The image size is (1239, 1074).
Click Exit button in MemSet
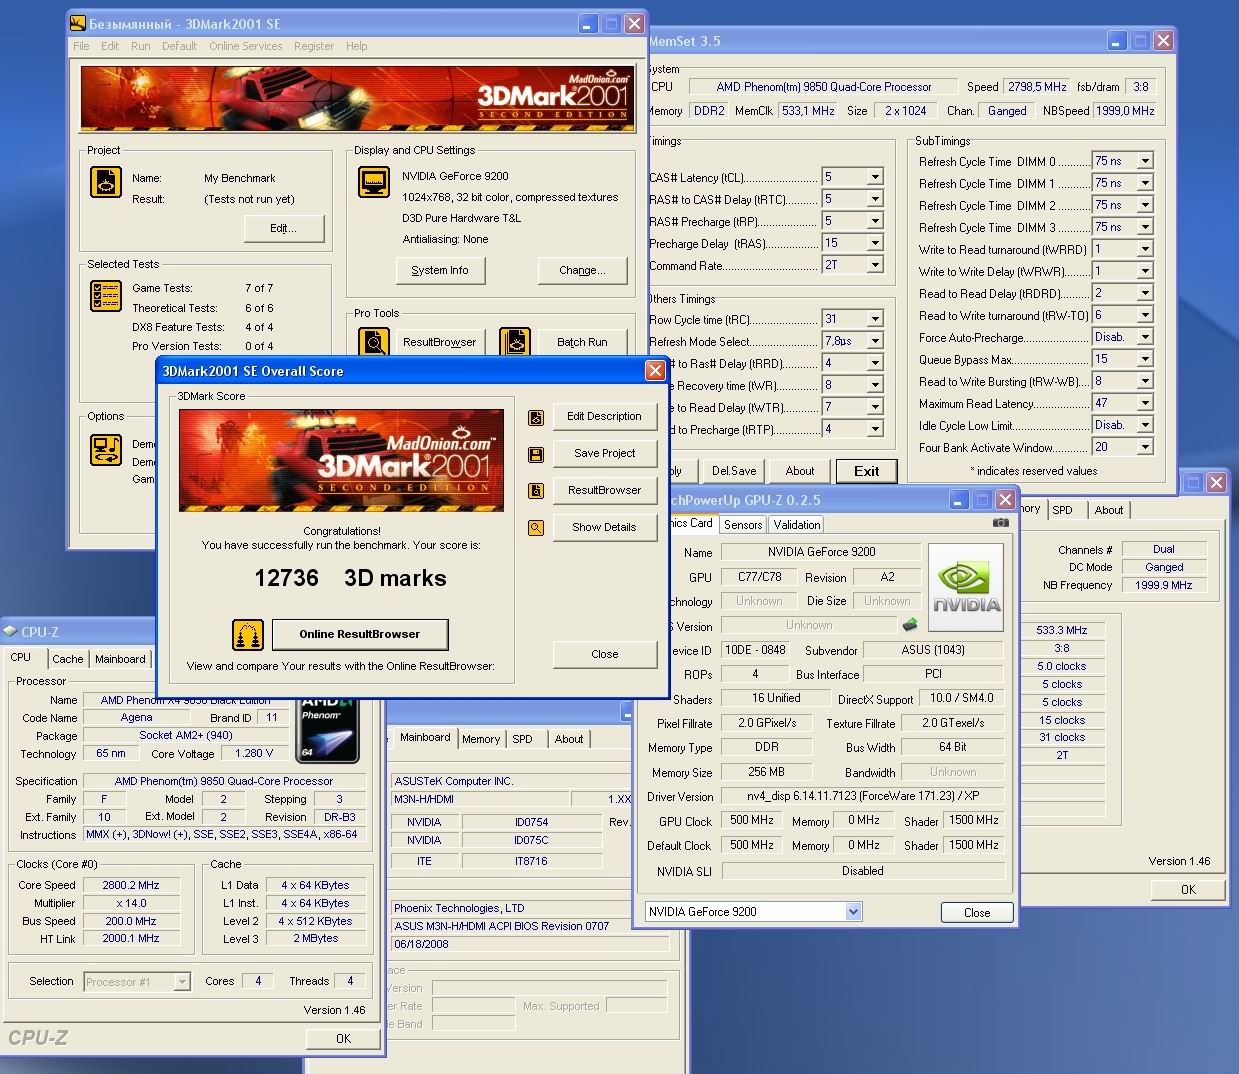pos(866,471)
